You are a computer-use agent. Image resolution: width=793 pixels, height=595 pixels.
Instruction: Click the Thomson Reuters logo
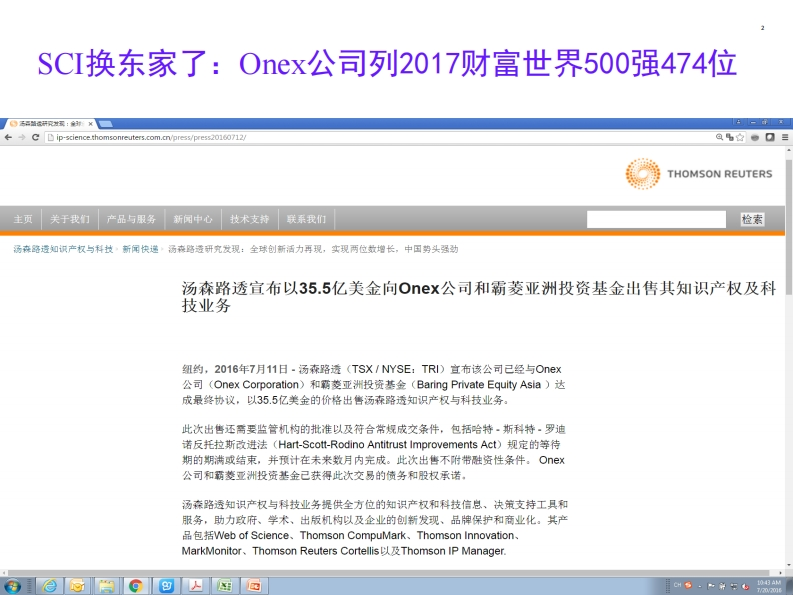click(x=698, y=174)
